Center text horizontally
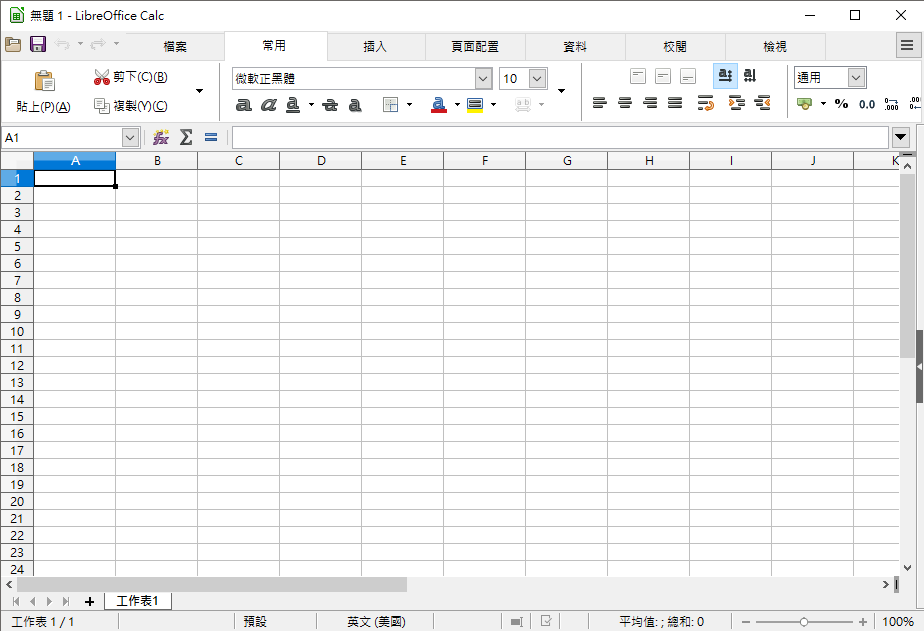This screenshot has height=631, width=924. tap(625, 104)
